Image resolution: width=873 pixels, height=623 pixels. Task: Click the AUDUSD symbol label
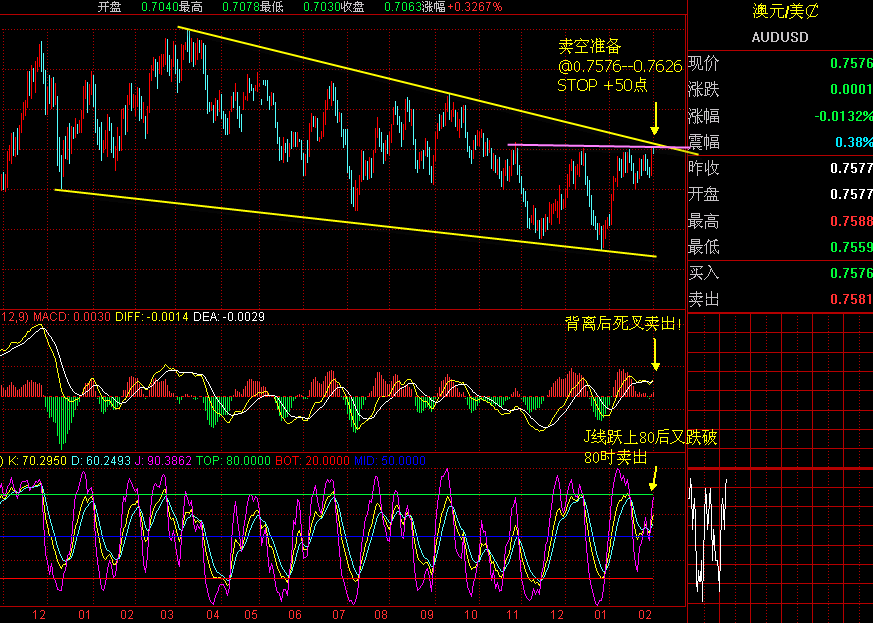click(779, 37)
